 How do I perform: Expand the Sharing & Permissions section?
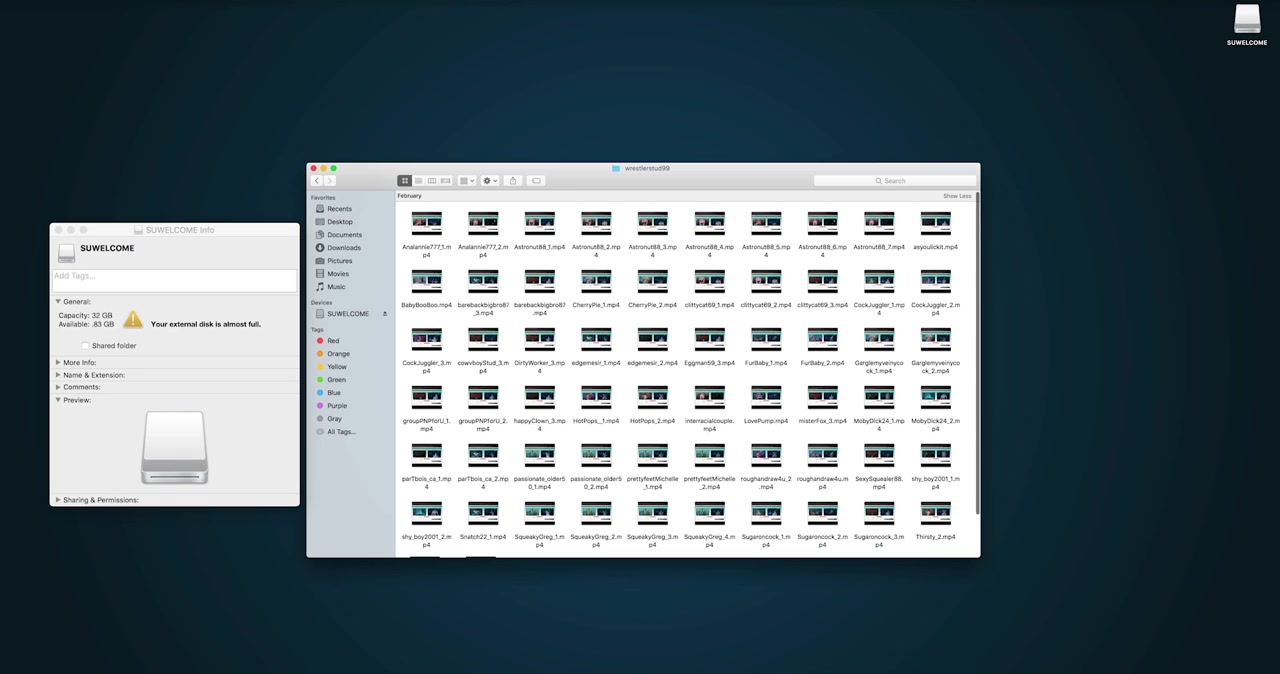coord(58,500)
